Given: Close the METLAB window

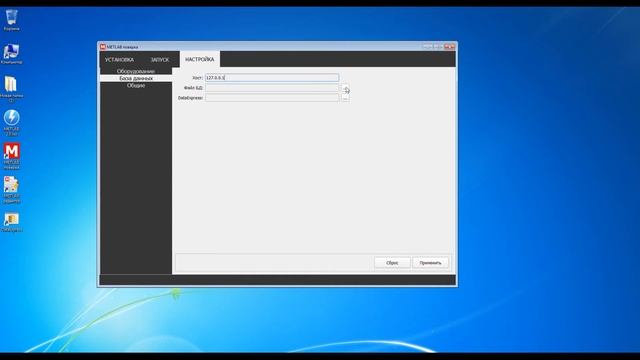Looking at the screenshot, I should click(449, 47).
